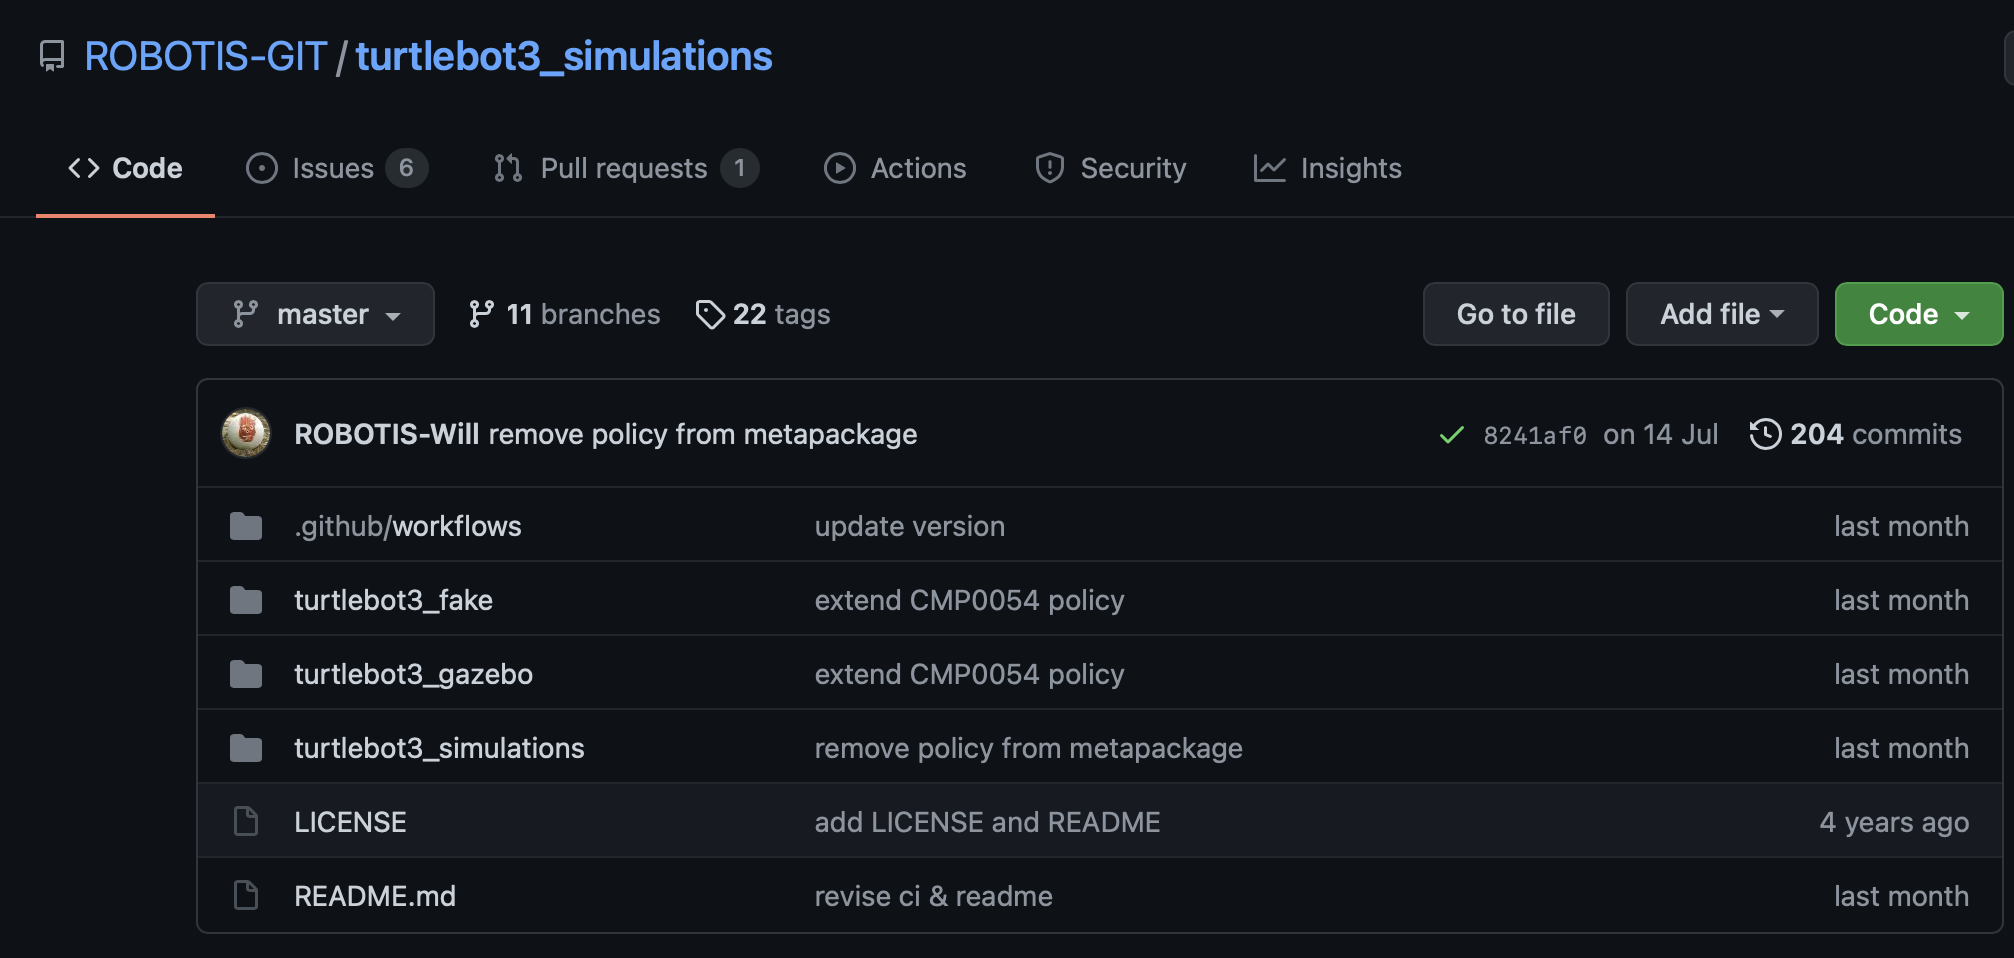Click the tag icon beside 22 tags
Image resolution: width=2014 pixels, height=958 pixels.
(x=710, y=314)
